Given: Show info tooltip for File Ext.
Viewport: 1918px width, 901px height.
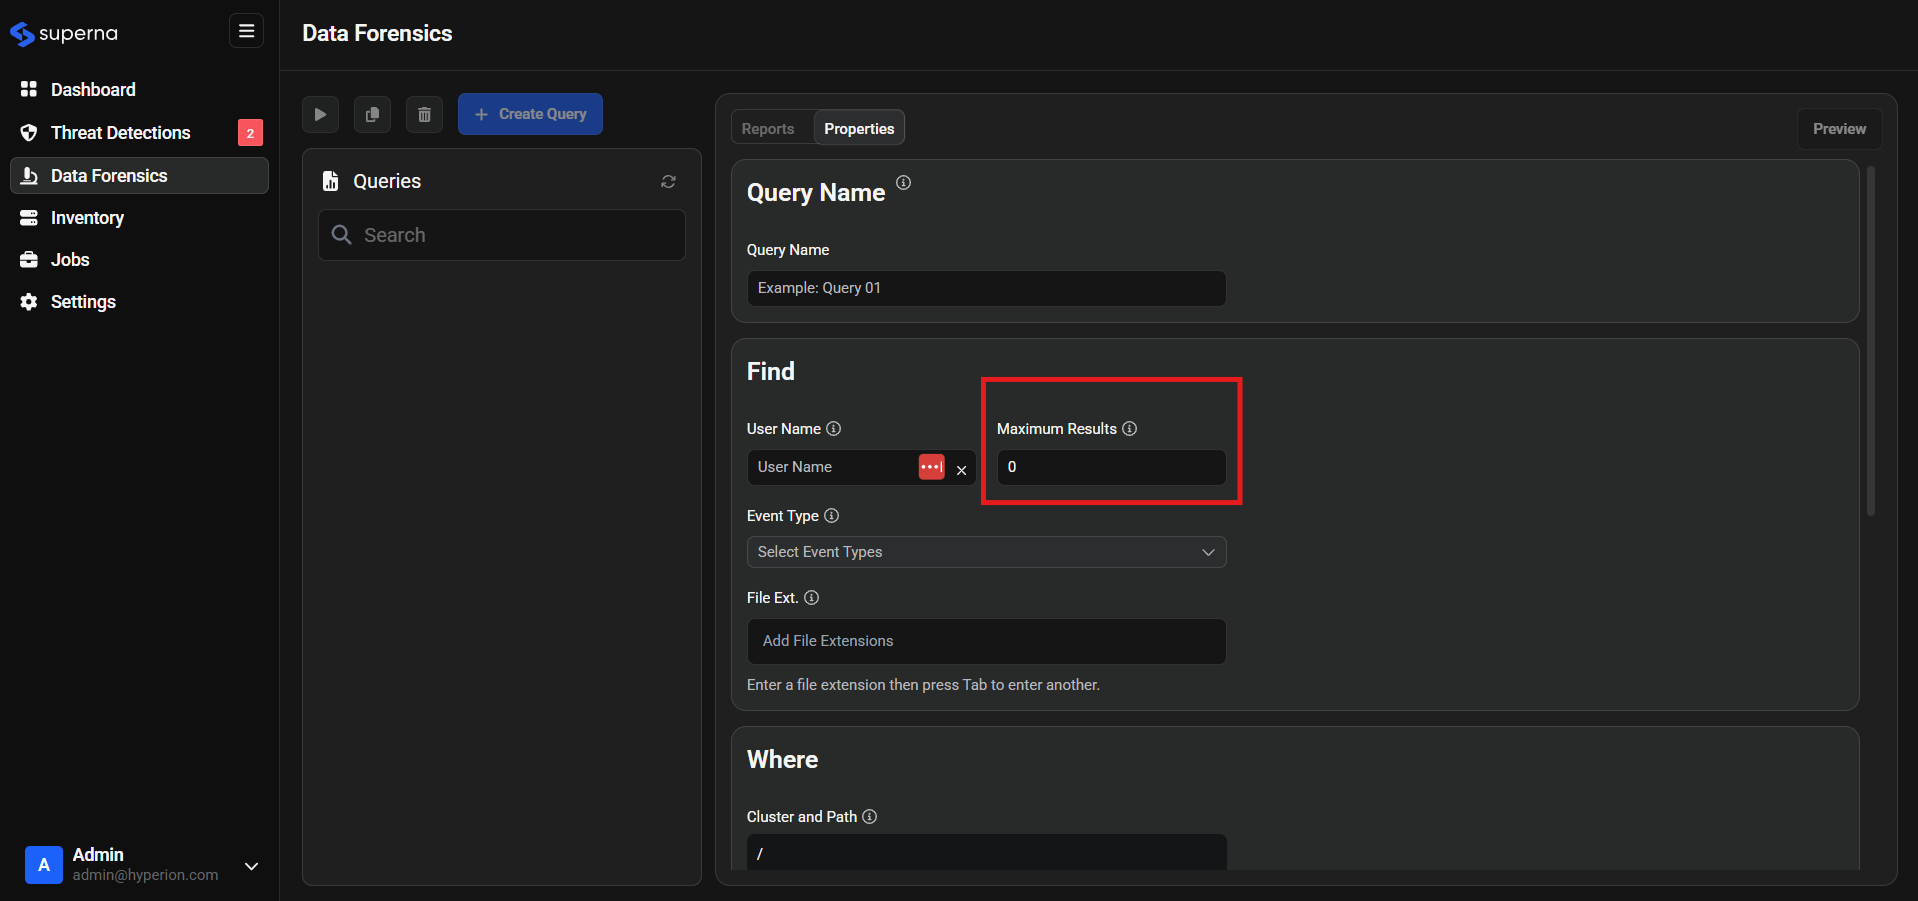Looking at the screenshot, I should (x=811, y=598).
